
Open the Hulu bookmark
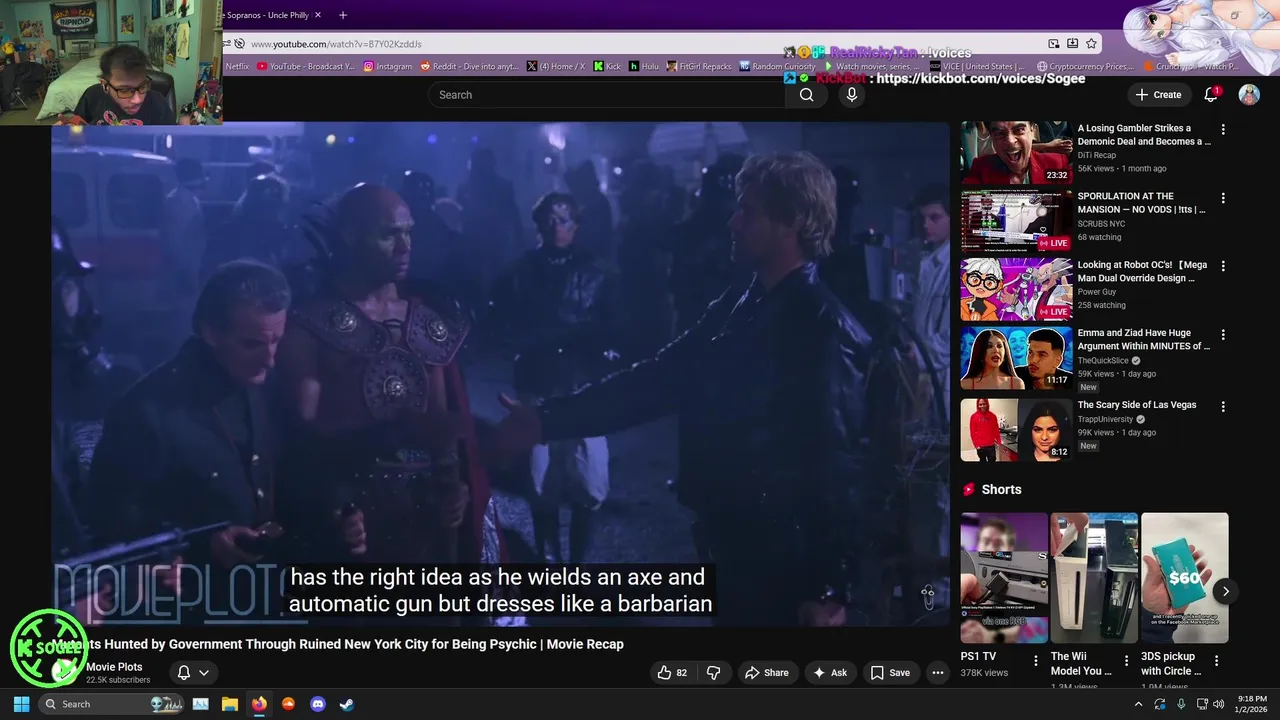[x=643, y=66]
